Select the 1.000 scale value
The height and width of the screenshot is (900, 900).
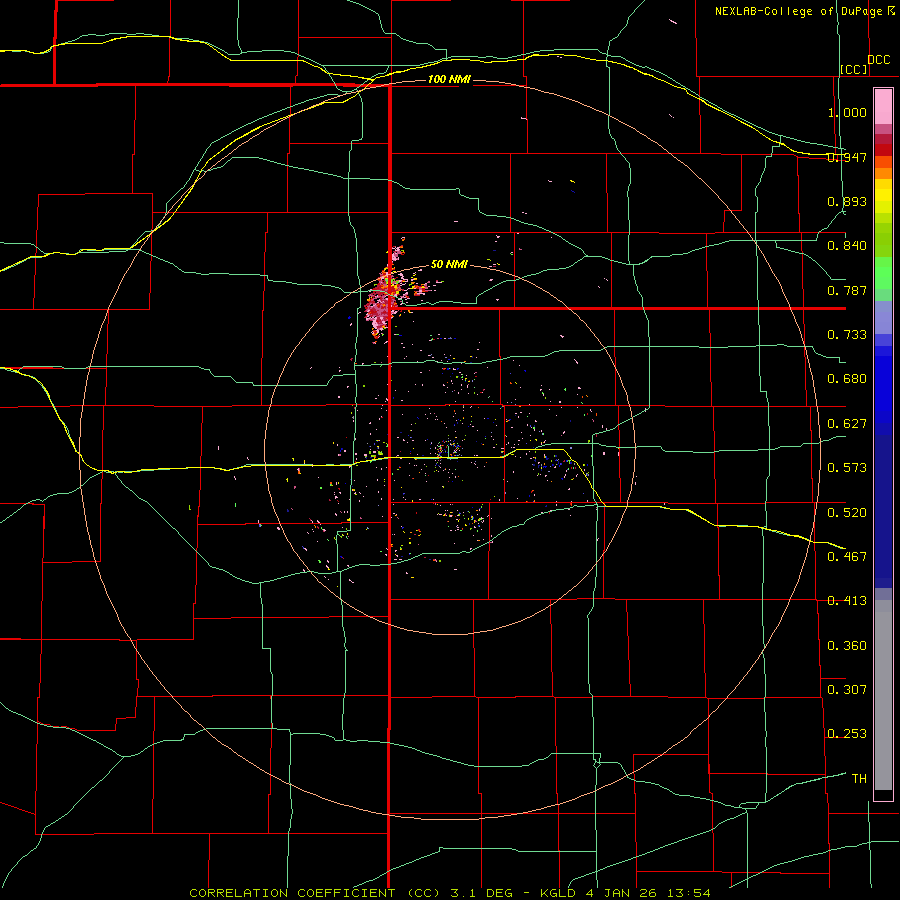[847, 112]
